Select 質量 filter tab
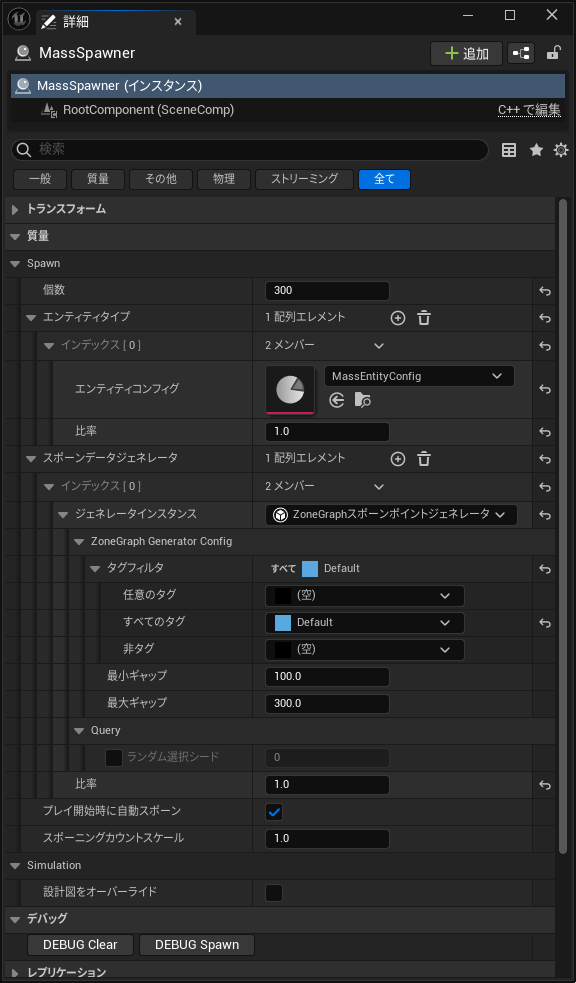 coord(98,179)
